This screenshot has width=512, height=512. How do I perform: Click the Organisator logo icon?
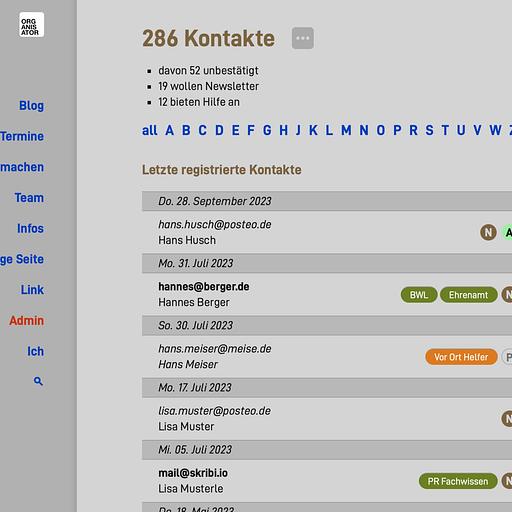coord(31,25)
